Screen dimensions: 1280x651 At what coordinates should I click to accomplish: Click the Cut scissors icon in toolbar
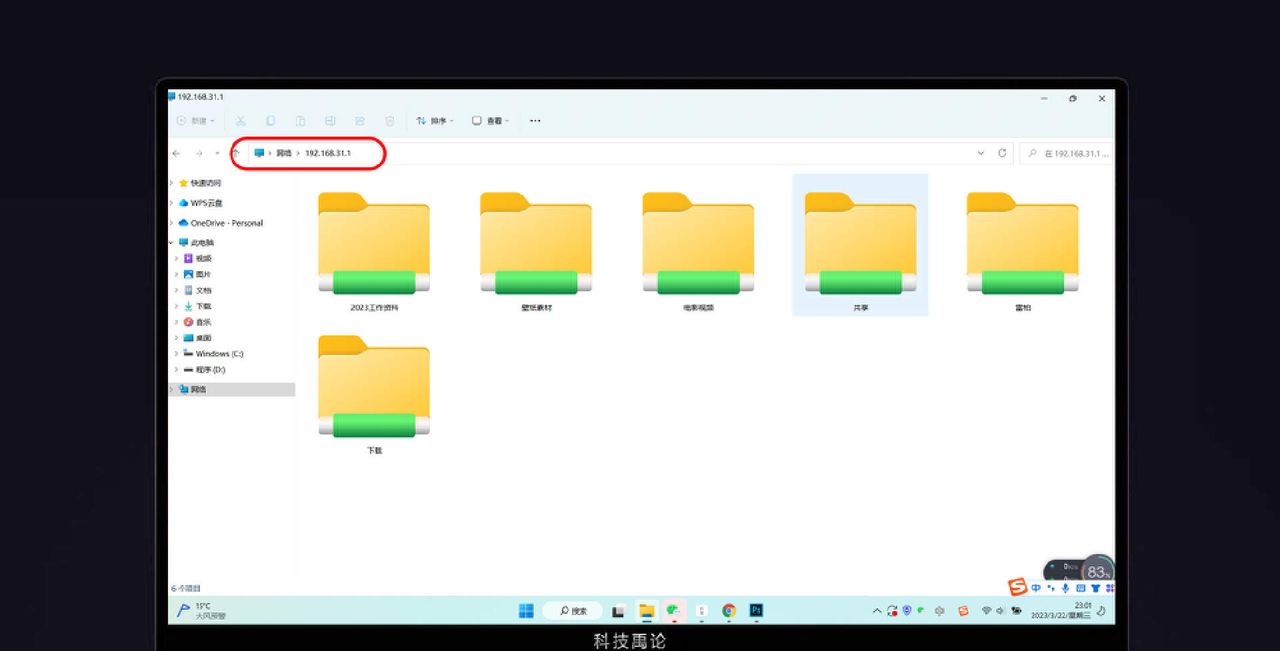point(240,121)
